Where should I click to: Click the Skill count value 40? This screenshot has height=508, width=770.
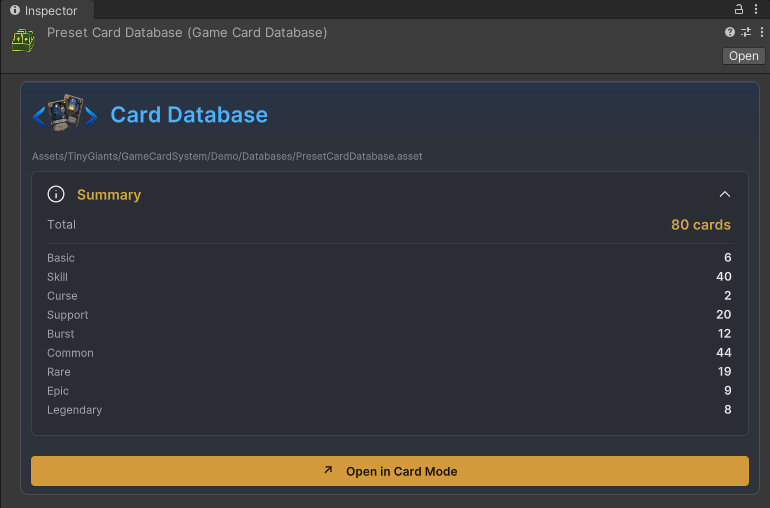[x=724, y=277]
